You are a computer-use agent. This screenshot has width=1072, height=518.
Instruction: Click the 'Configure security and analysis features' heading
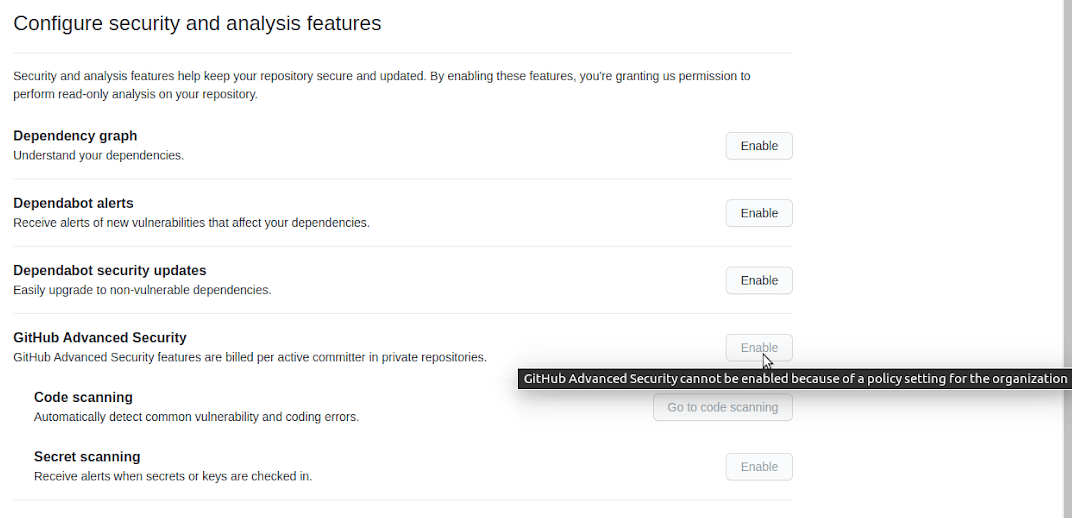(x=197, y=23)
